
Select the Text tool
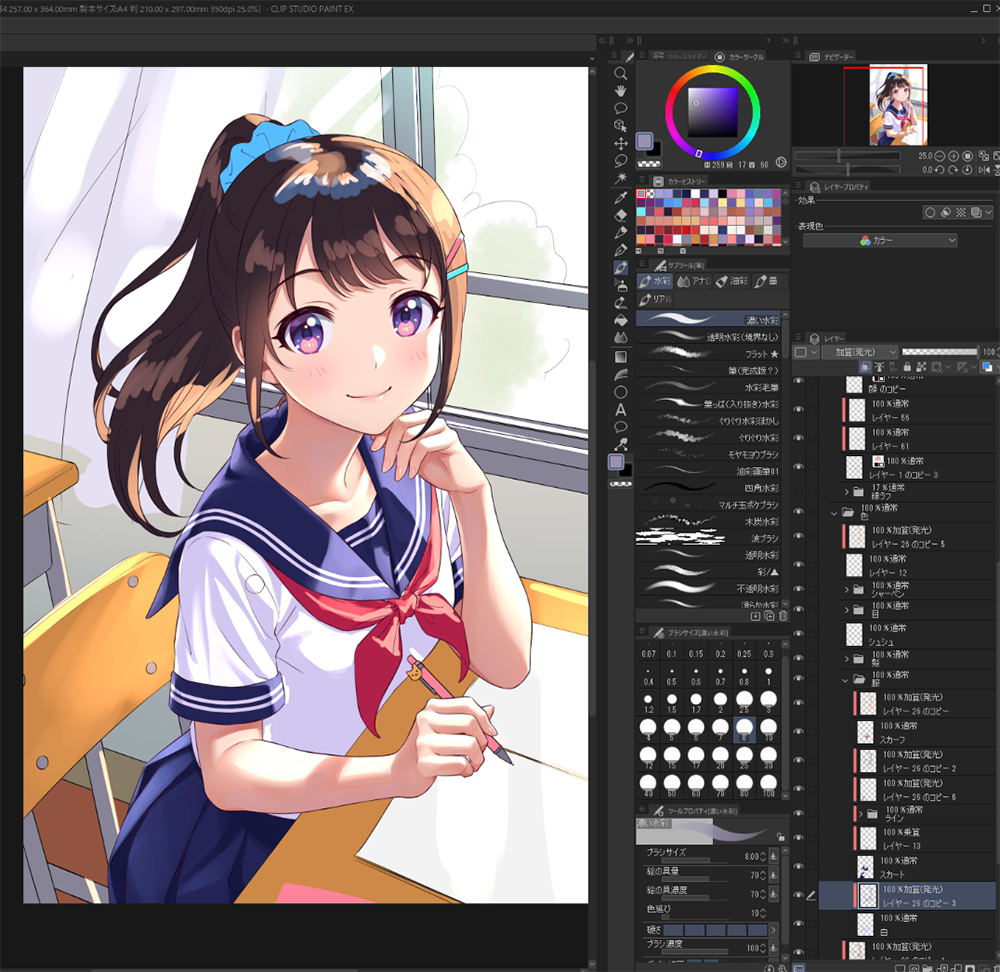coord(620,409)
